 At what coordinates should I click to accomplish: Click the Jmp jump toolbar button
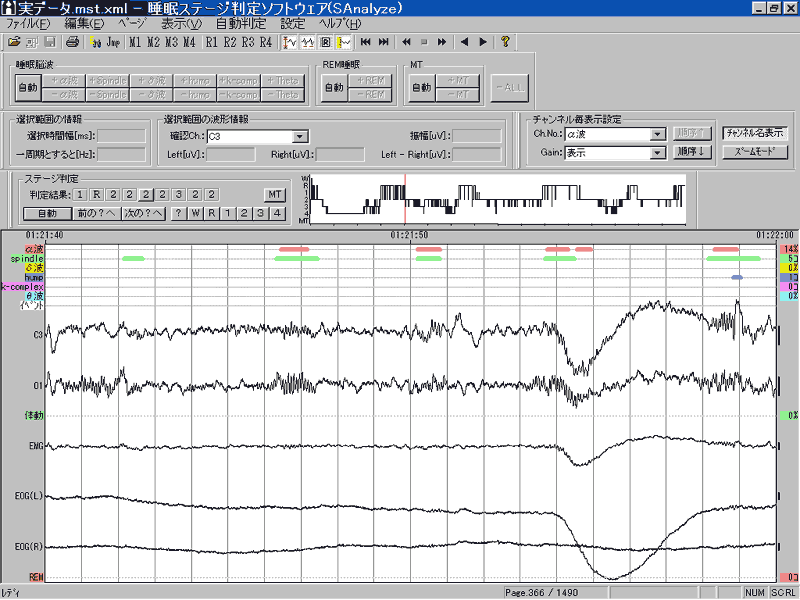113,42
